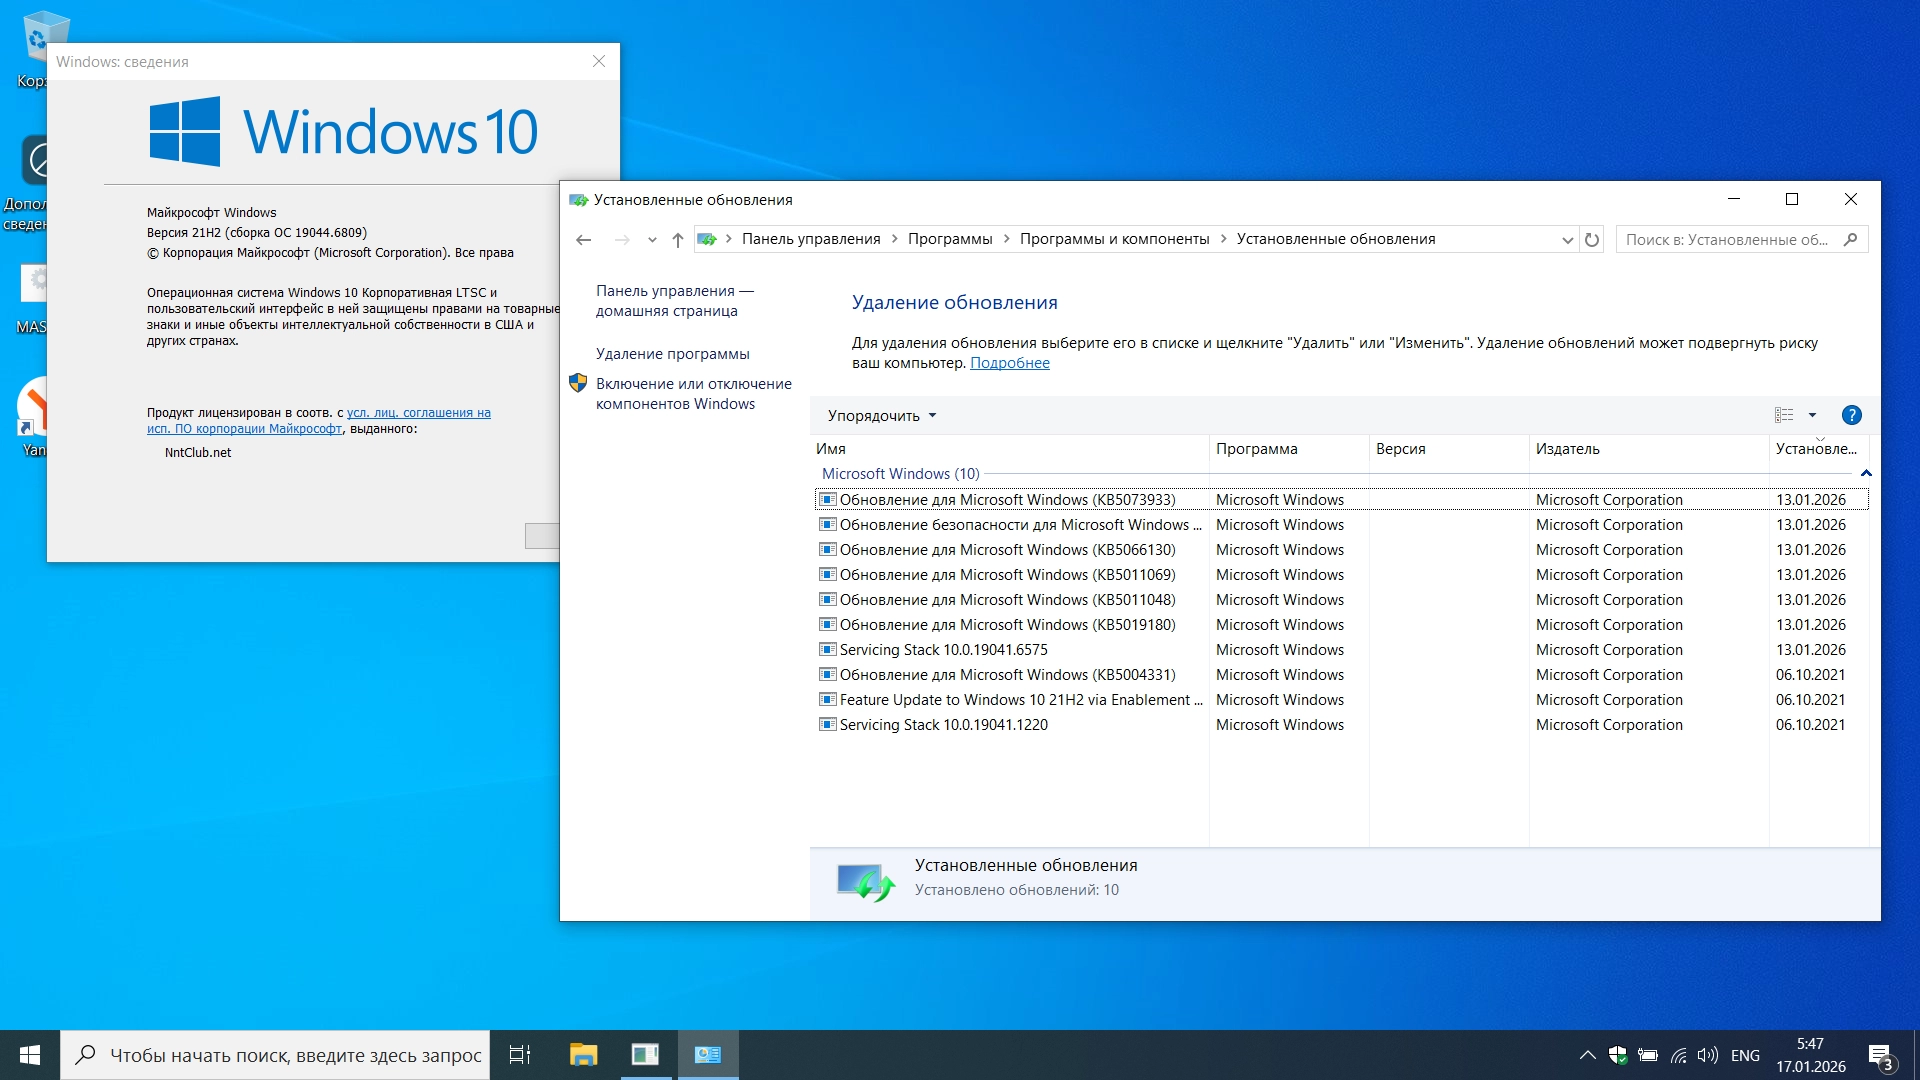The image size is (1920, 1080).
Task: Open Task View on the taskbar
Action: click(x=520, y=1055)
